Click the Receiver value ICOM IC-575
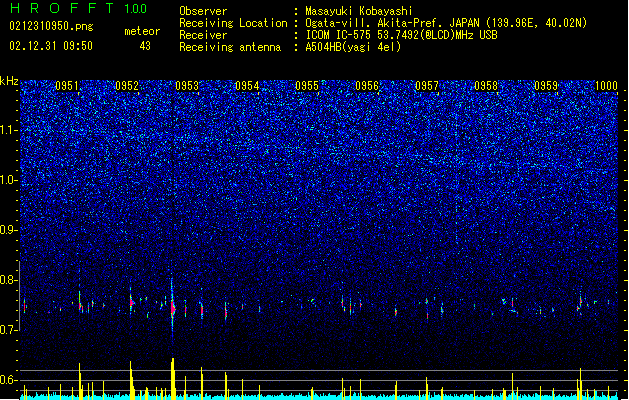 click(x=338, y=35)
